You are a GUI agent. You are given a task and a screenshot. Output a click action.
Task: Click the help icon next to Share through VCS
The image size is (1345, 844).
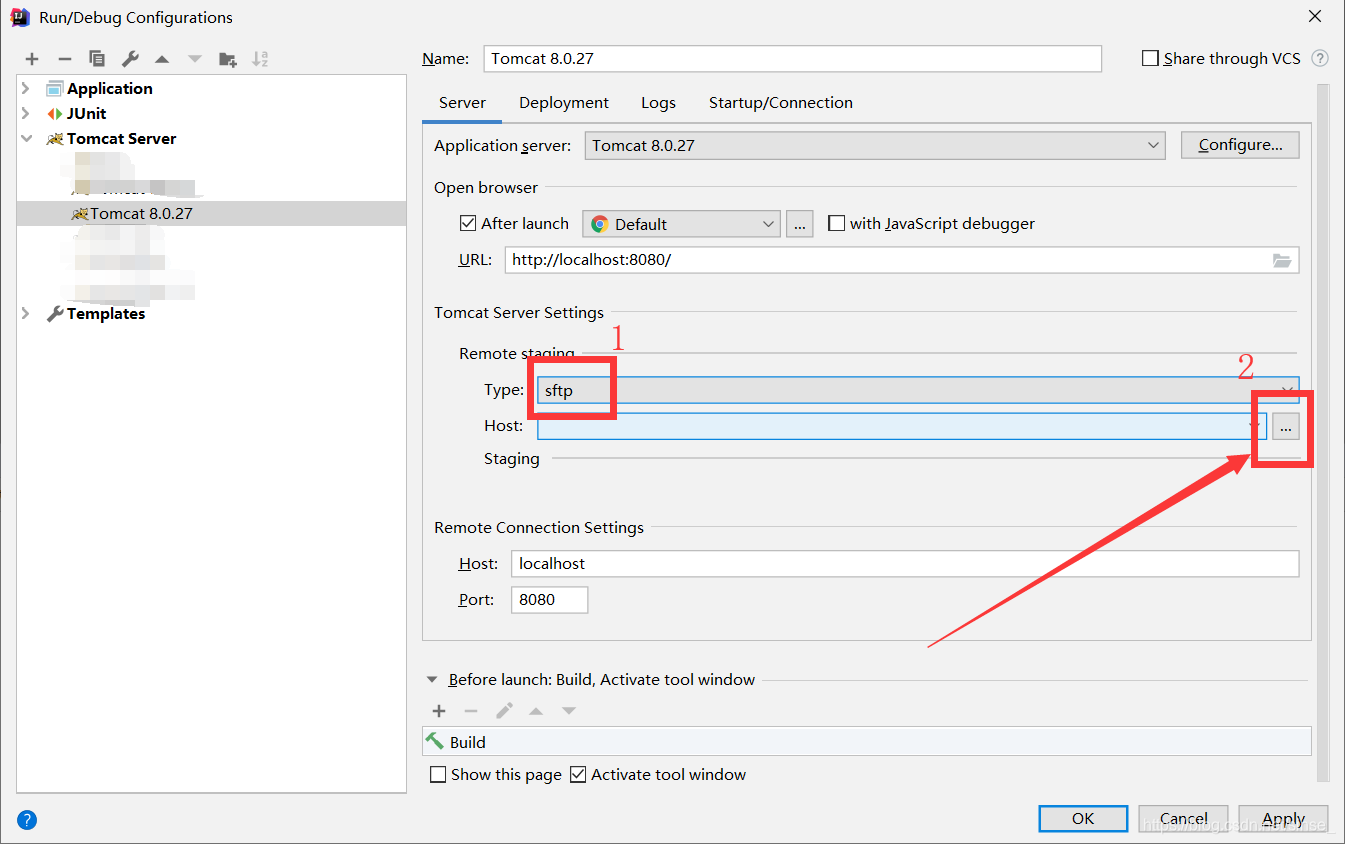(x=1320, y=58)
